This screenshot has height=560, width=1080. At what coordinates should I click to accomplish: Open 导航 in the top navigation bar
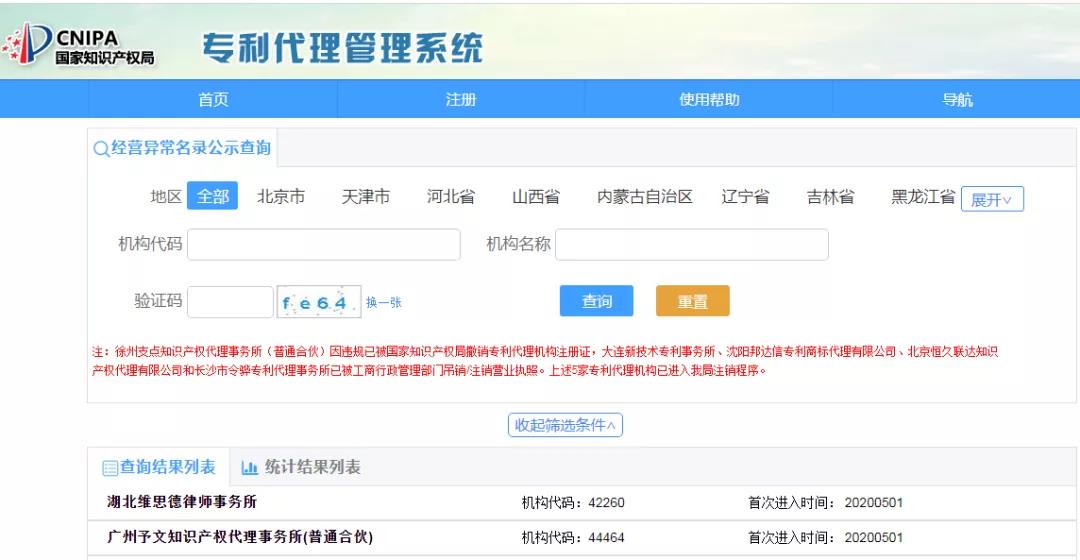(x=957, y=99)
